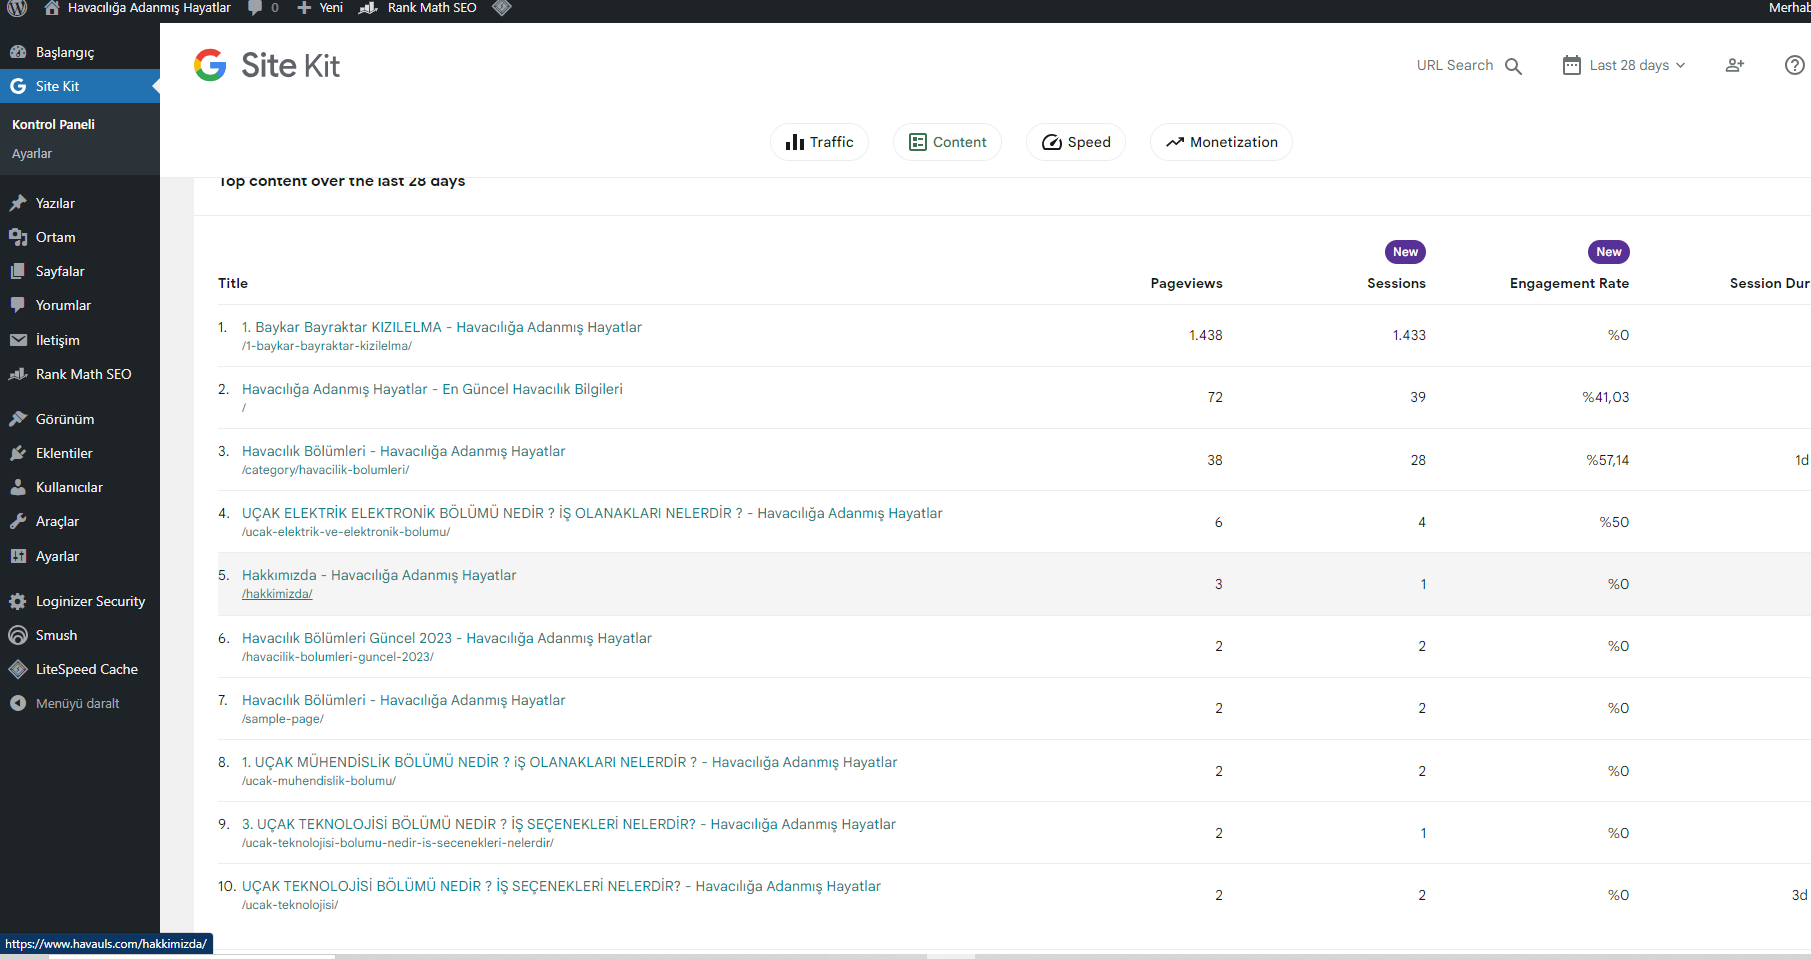Click the Yazılar pin icon
This screenshot has height=959, width=1811.
18,203
